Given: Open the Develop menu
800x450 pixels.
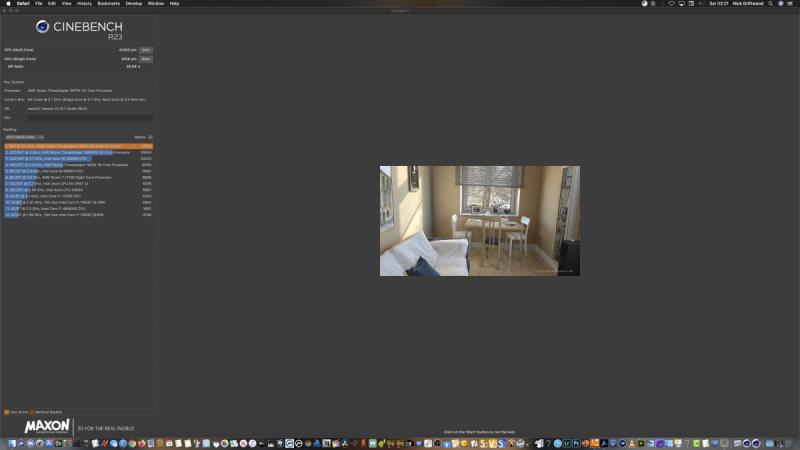Looking at the screenshot, I should coord(134,4).
